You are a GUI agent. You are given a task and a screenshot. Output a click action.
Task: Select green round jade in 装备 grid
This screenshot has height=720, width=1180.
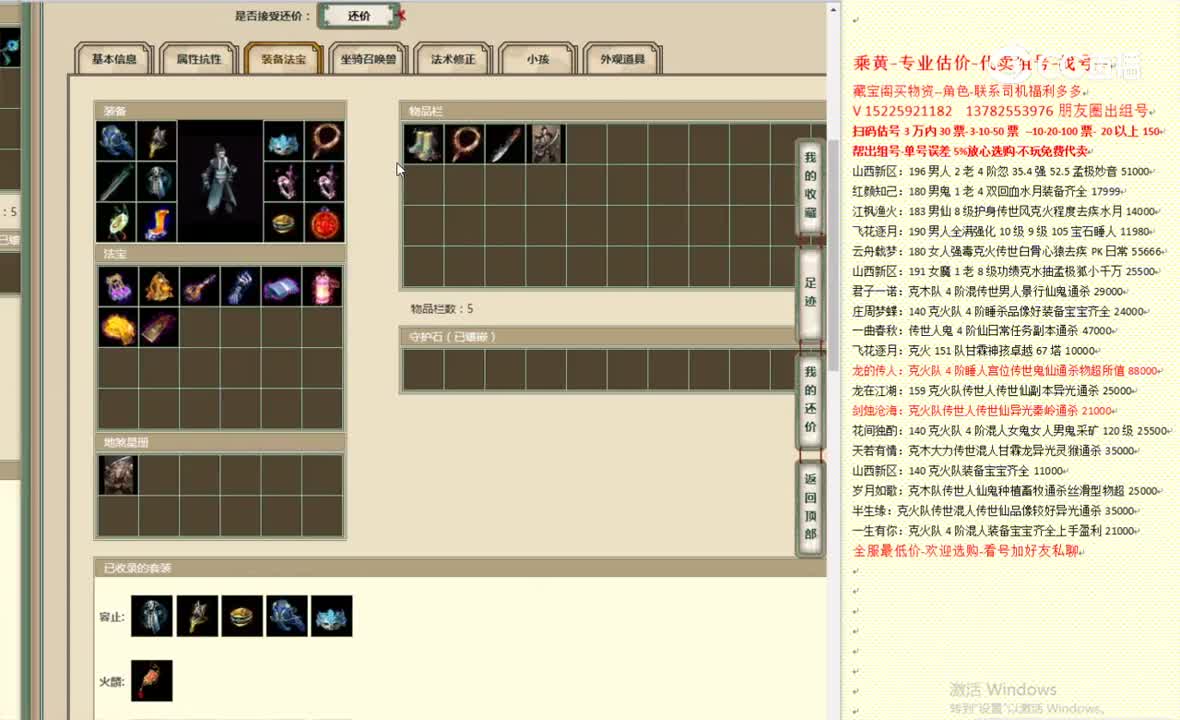116,222
